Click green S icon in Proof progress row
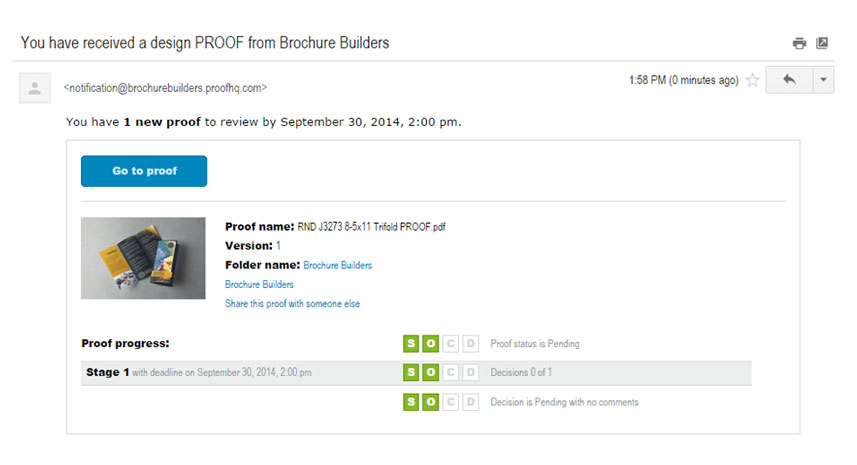 (x=411, y=344)
